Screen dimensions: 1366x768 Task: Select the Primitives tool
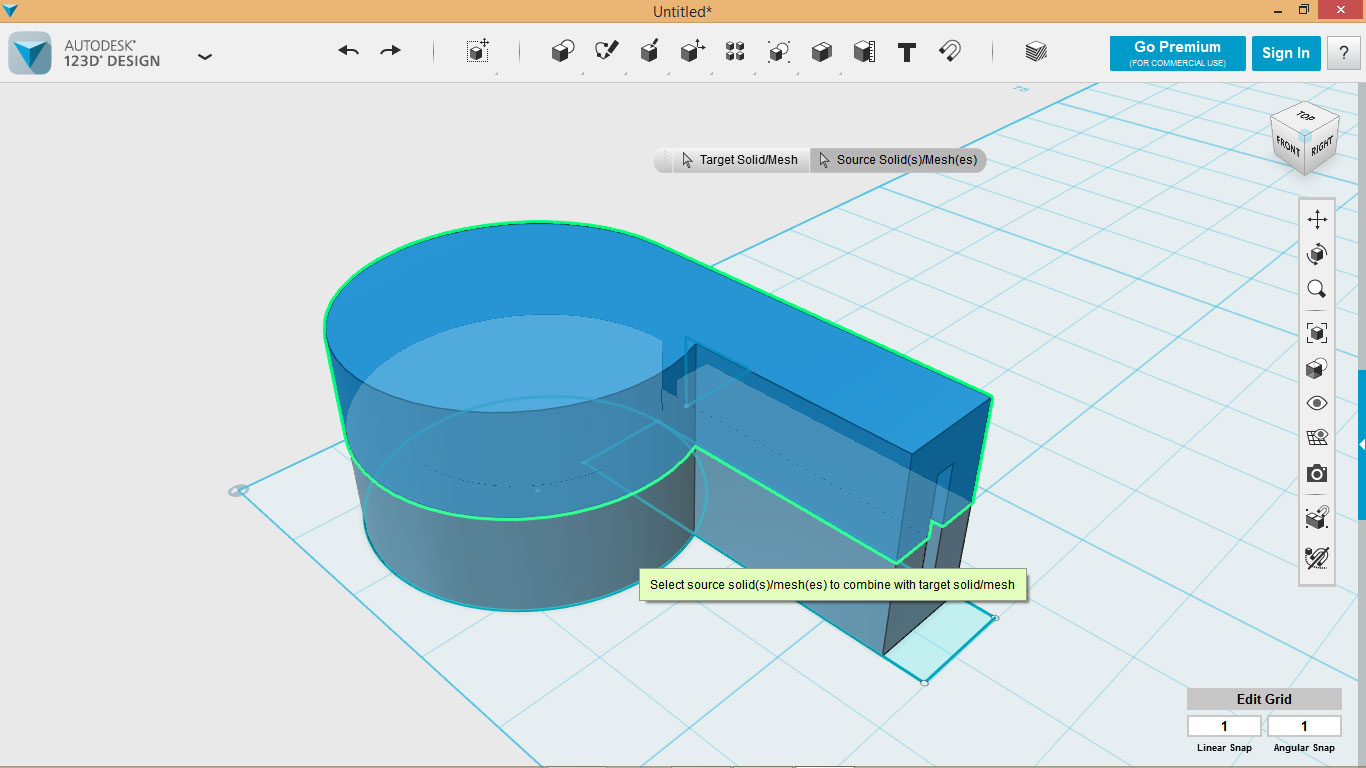click(562, 52)
